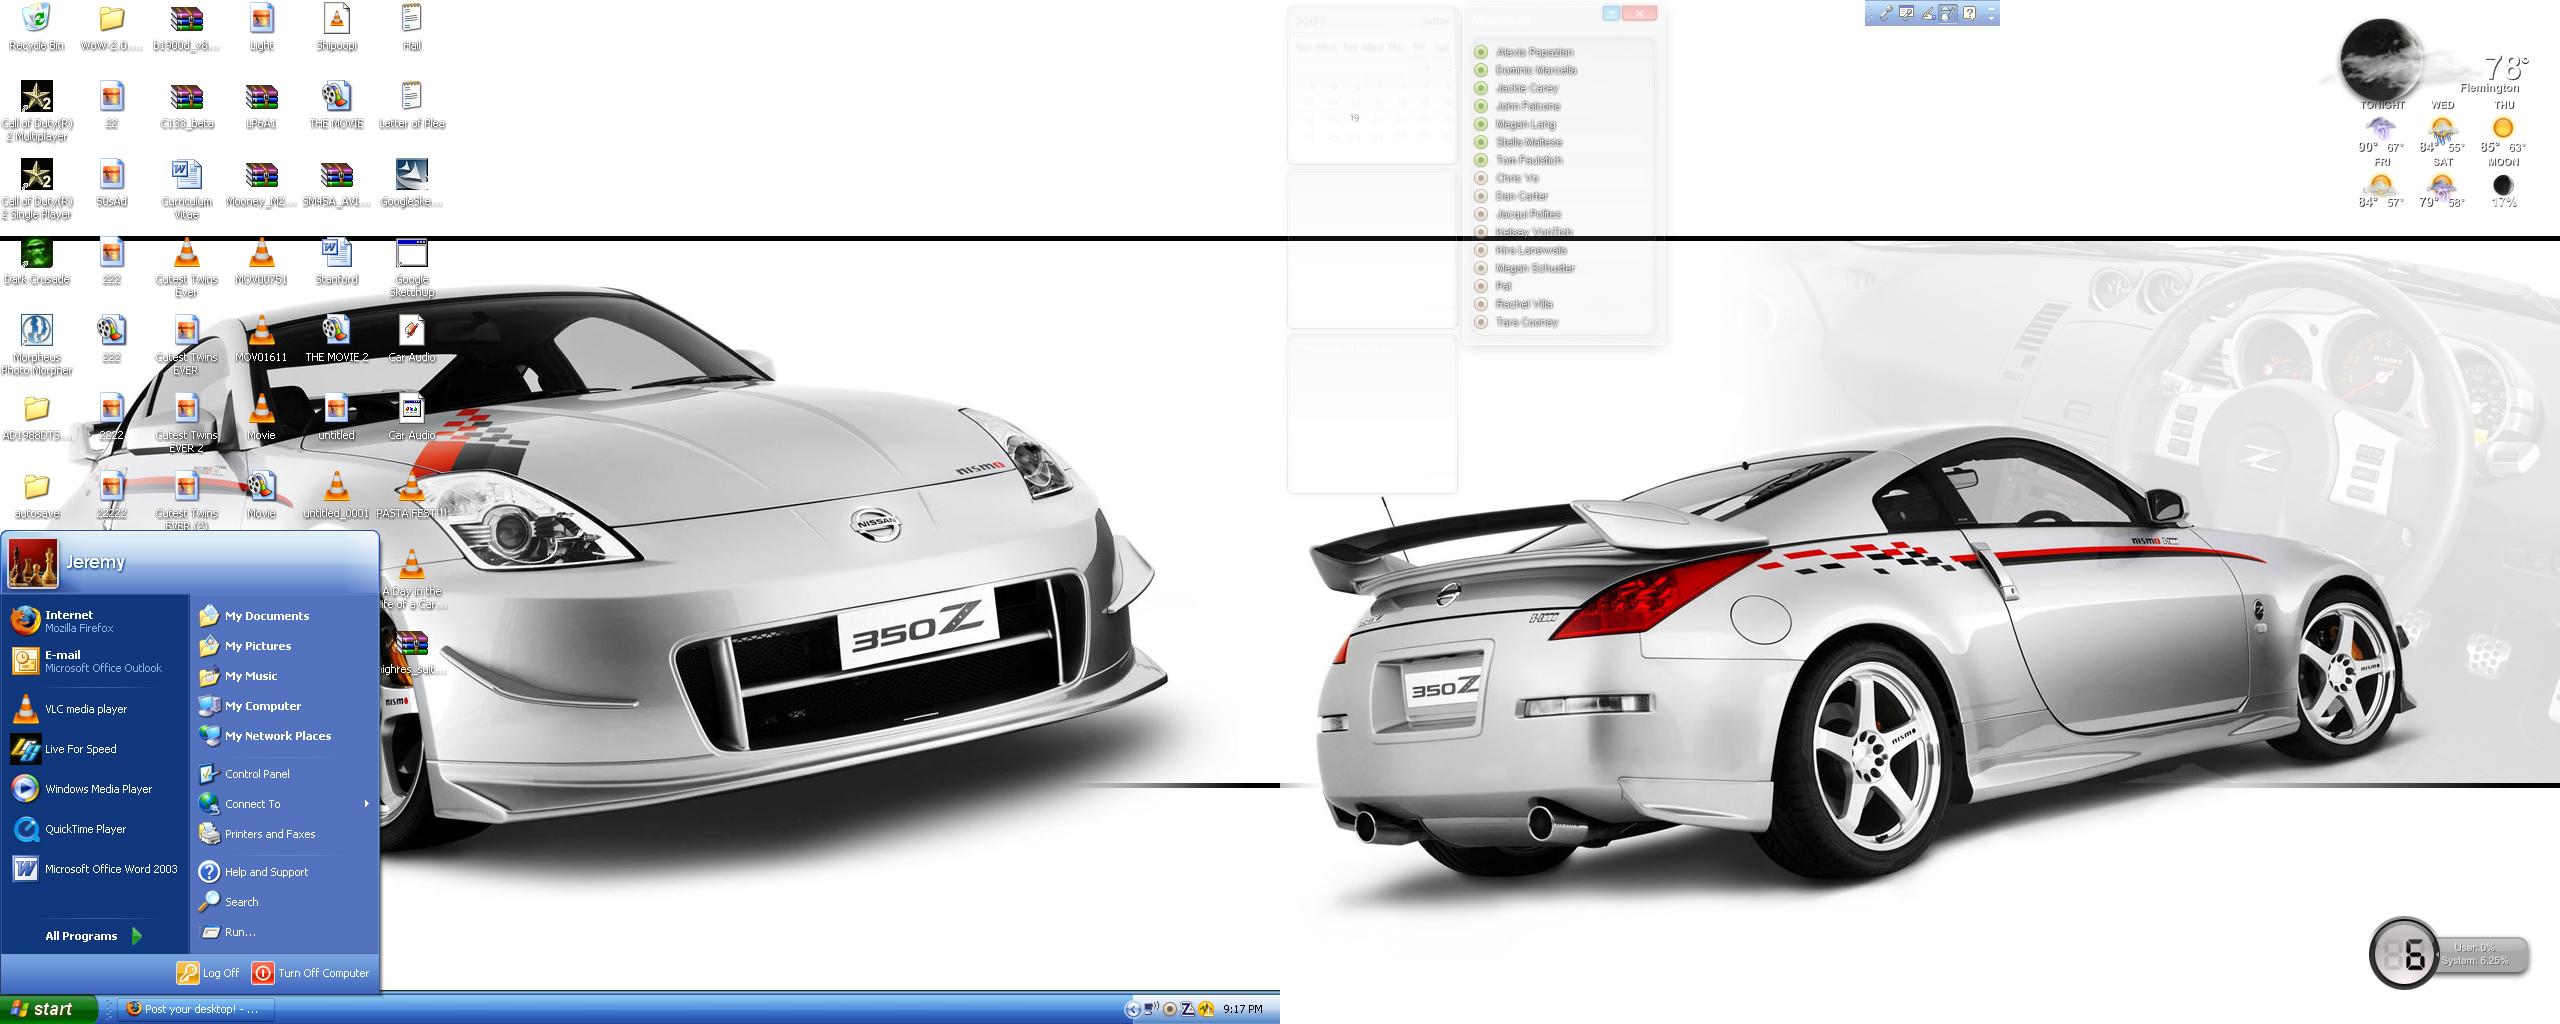This screenshot has height=1024, width=2560.
Task: Open Control Panel from the Start menu
Action: tap(285, 774)
